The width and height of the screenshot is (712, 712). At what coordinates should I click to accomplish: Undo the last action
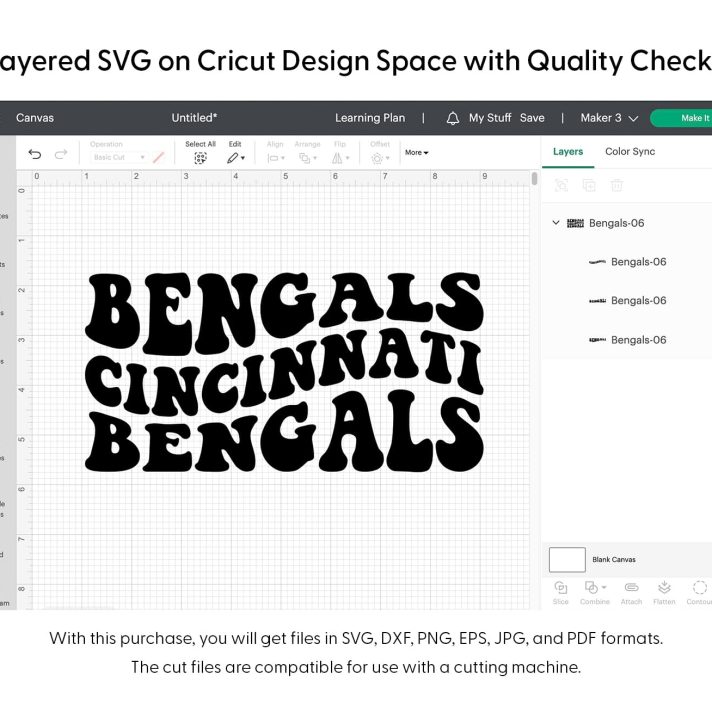[x=35, y=154]
